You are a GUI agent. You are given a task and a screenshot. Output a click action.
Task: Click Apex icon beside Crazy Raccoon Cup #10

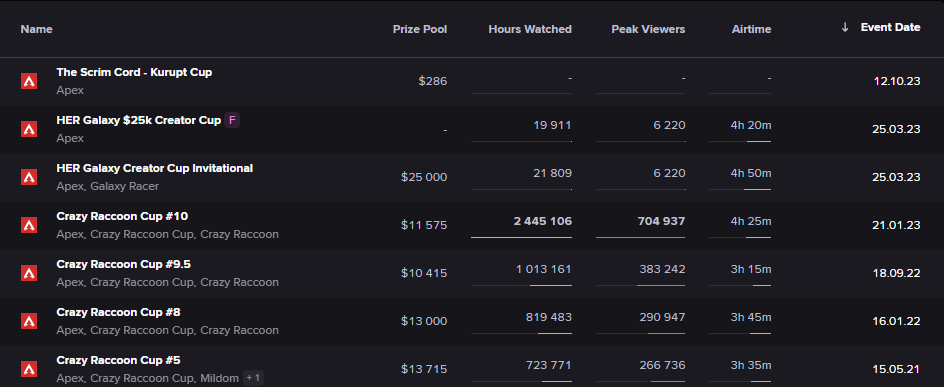click(29, 225)
